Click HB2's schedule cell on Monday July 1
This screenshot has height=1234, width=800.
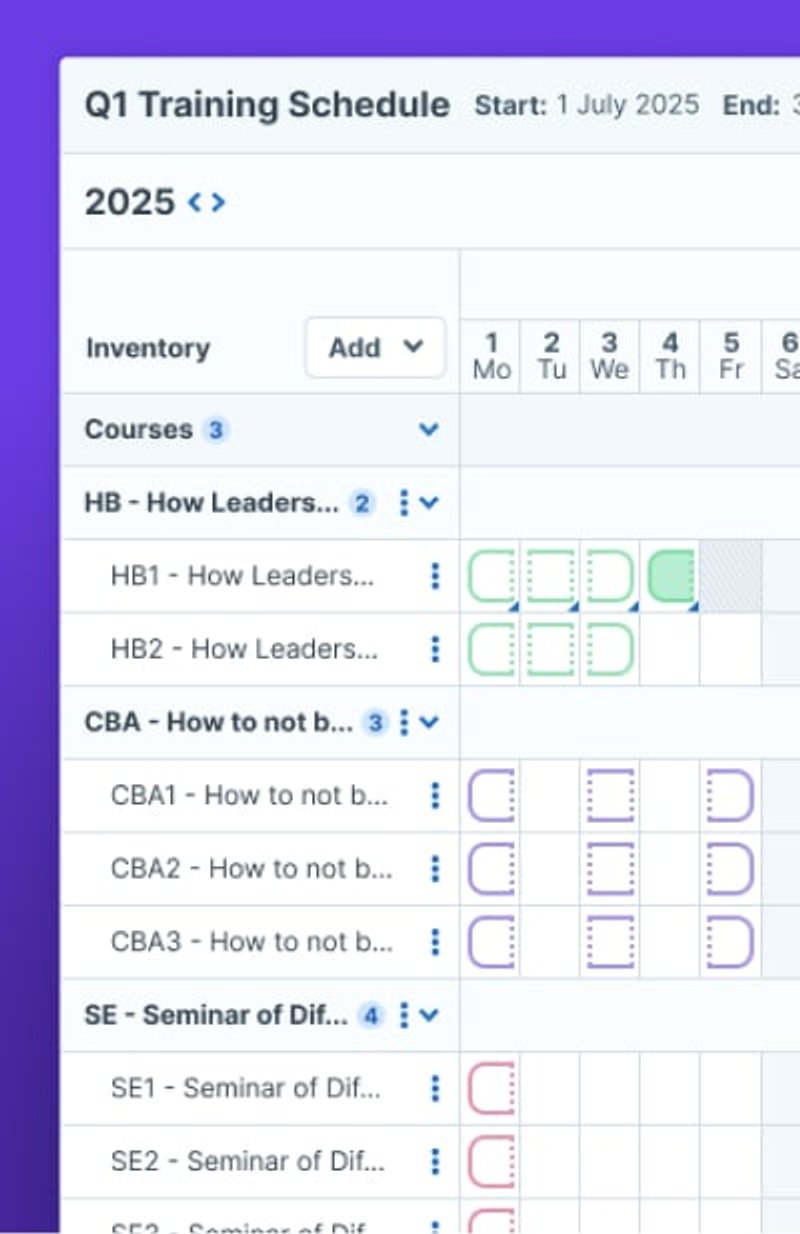[x=492, y=649]
